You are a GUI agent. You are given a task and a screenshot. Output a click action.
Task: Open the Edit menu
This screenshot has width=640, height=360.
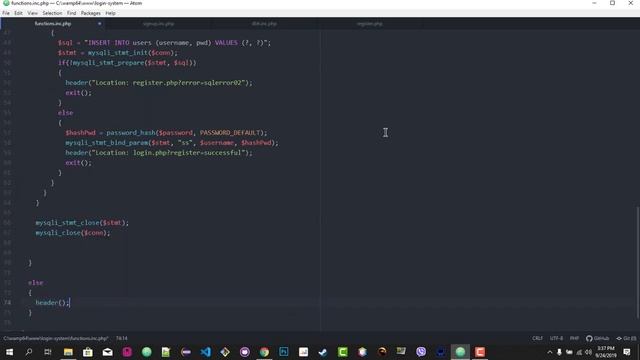(x=18, y=13)
